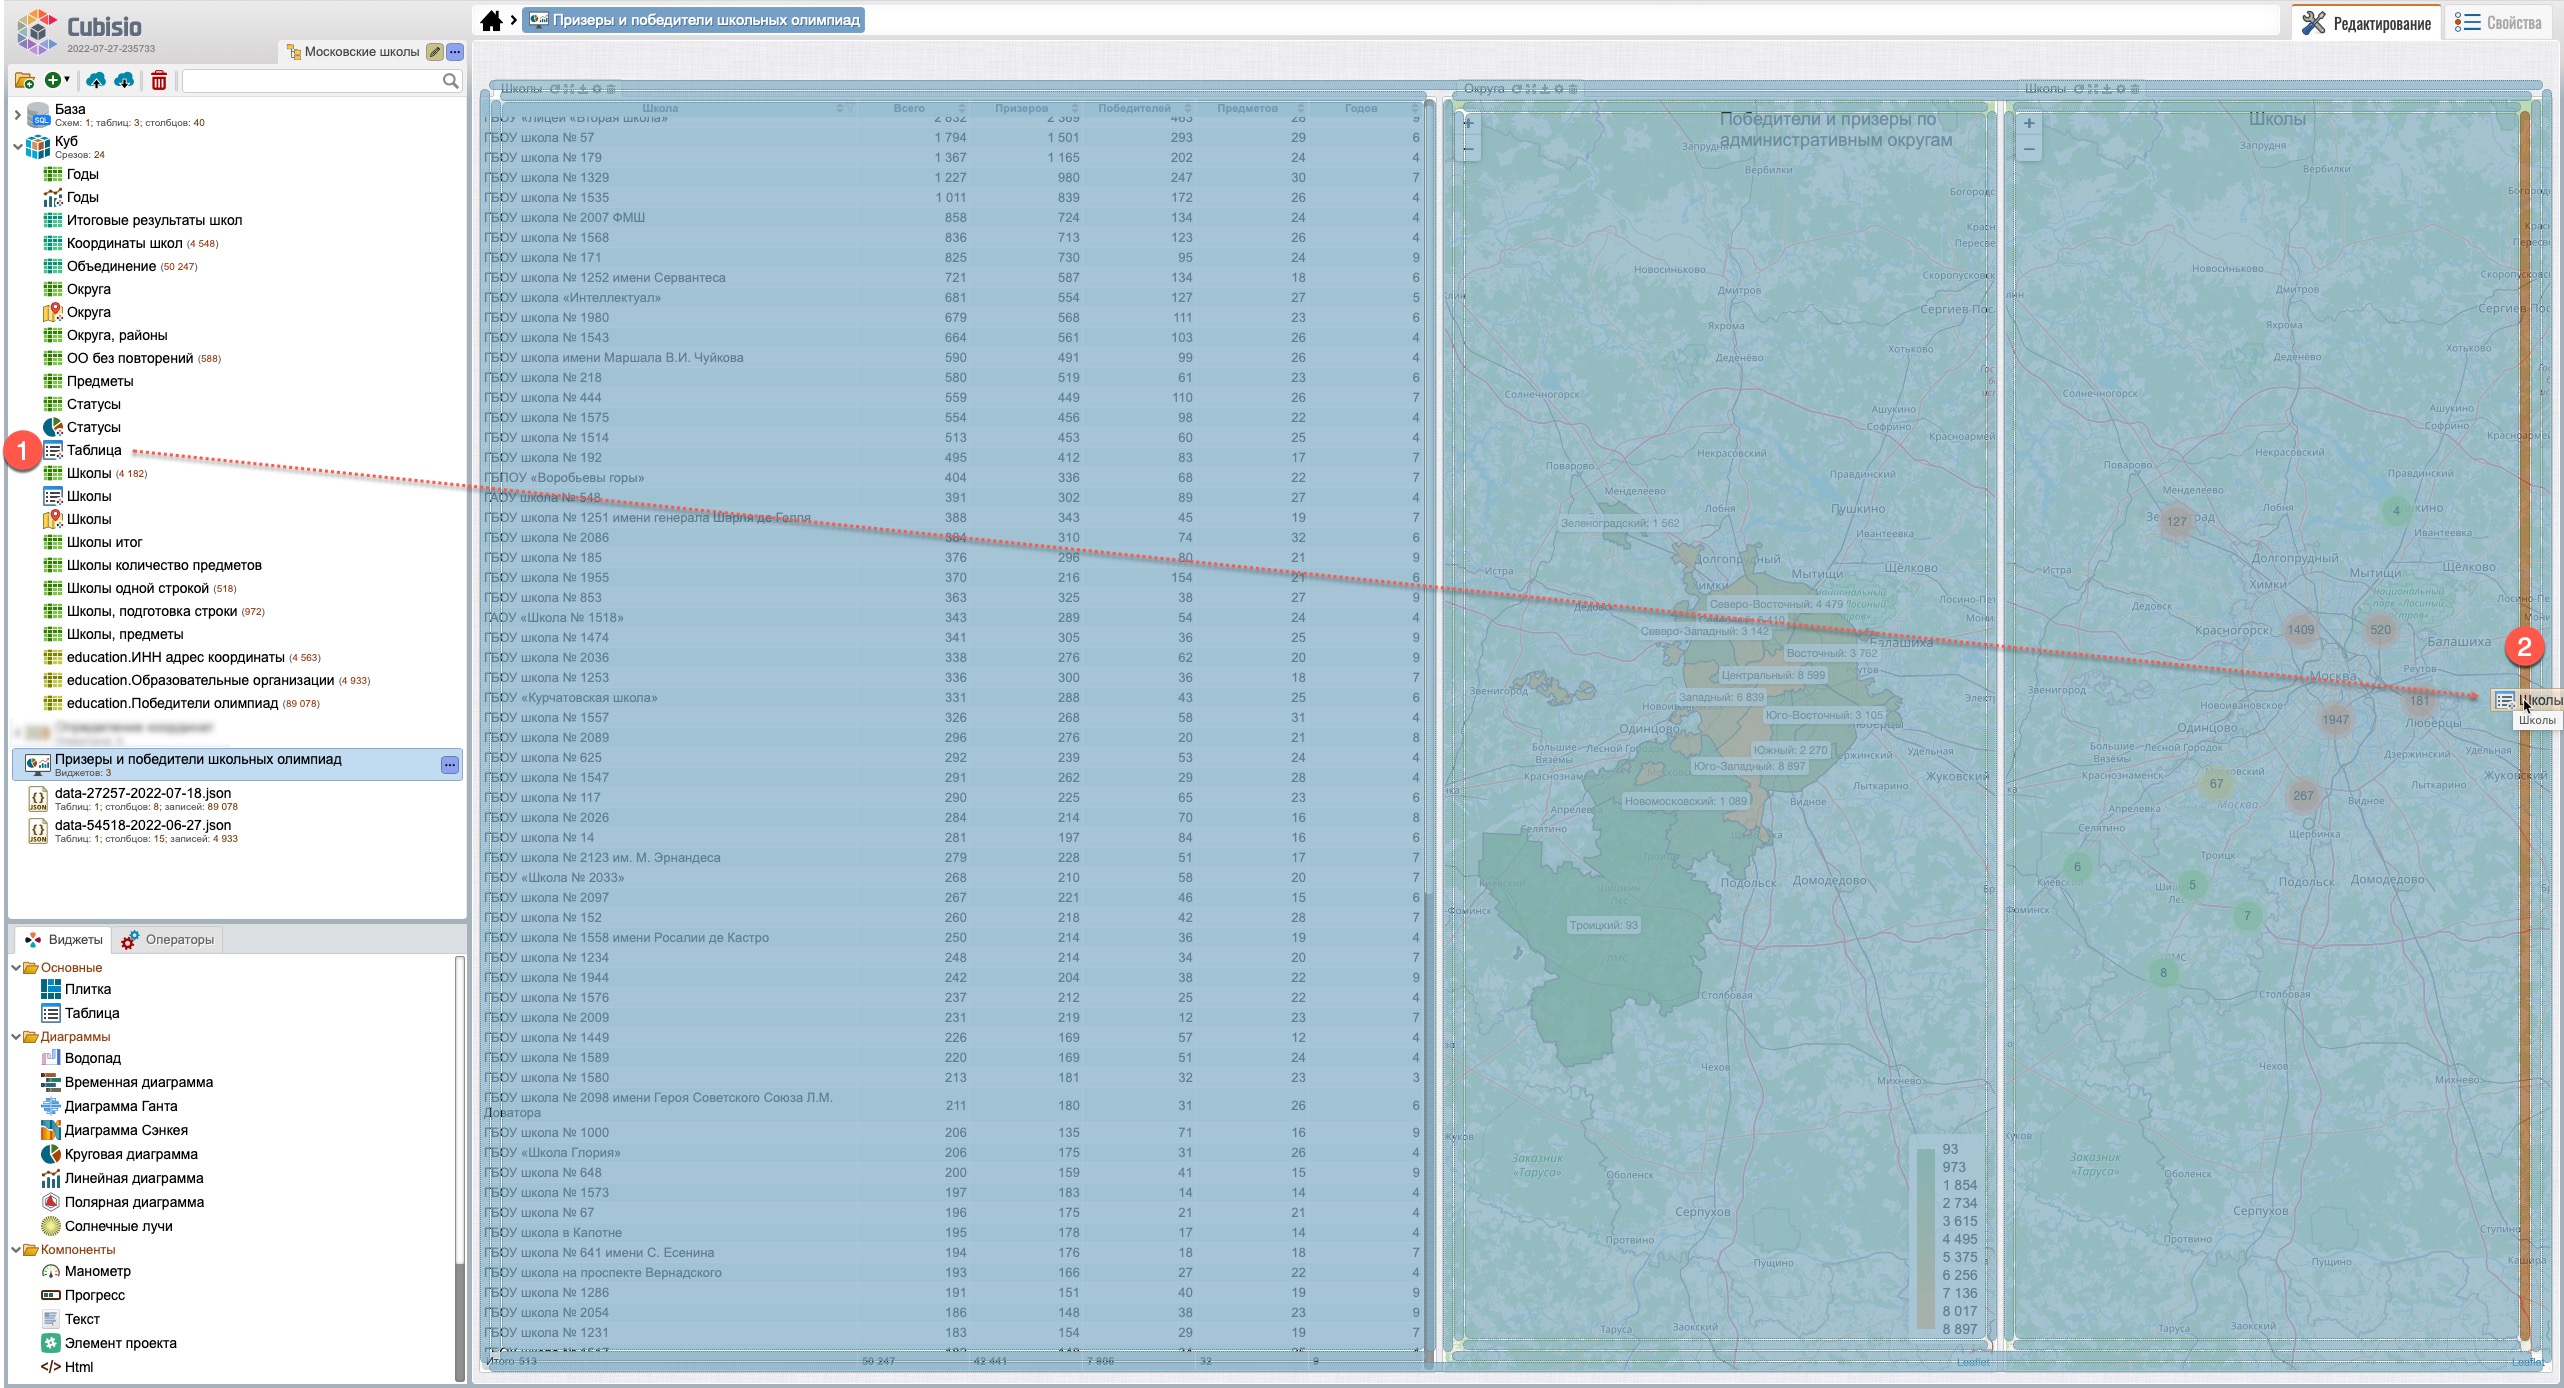Click the cloud download icon
The height and width of the screenshot is (1388, 2564).
(x=124, y=80)
